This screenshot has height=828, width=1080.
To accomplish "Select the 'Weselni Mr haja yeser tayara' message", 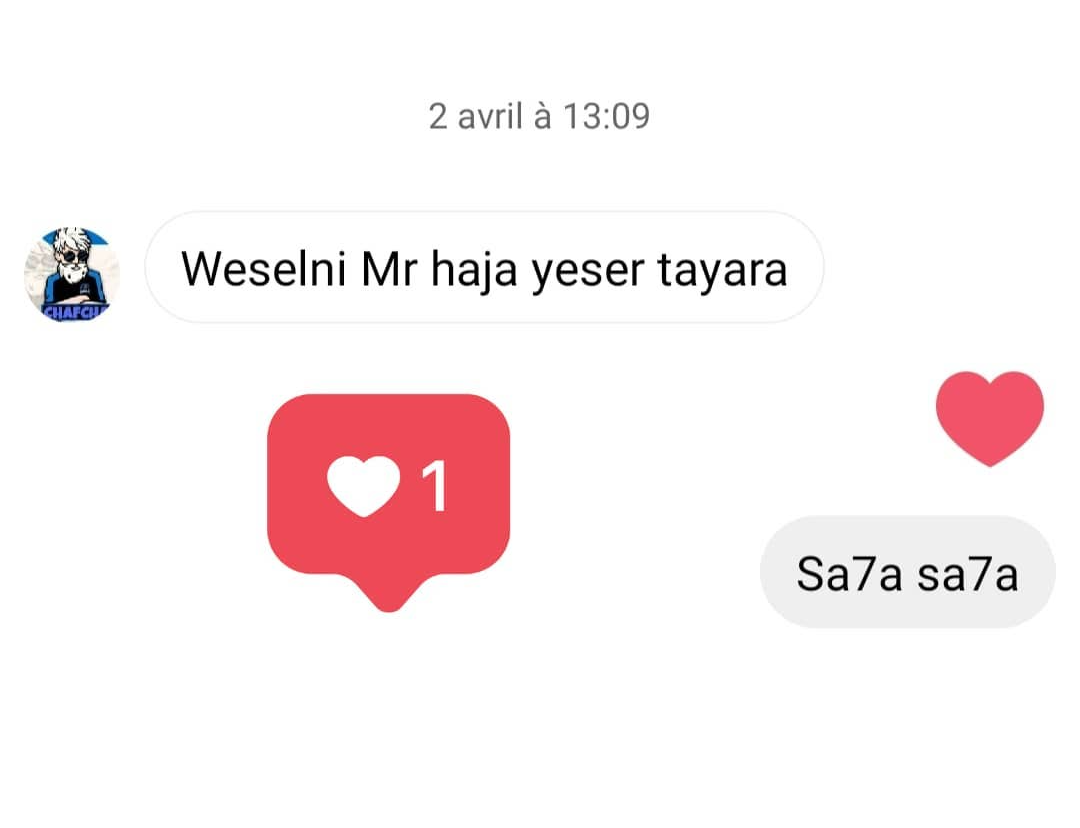I will click(484, 267).
